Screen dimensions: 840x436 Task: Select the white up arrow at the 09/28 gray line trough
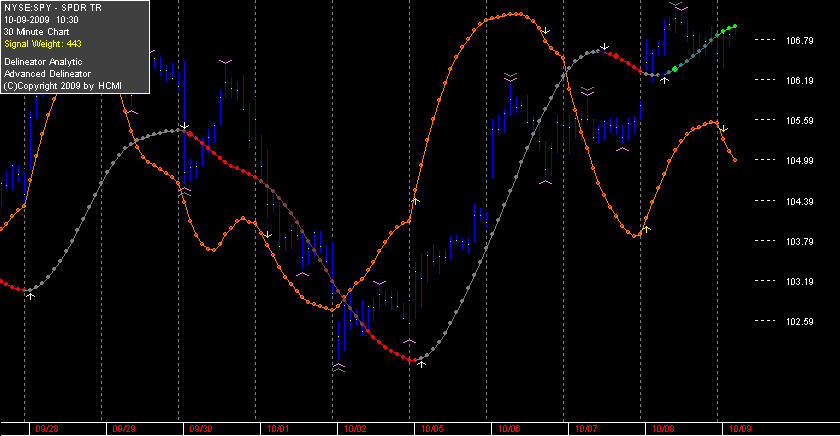31,296
